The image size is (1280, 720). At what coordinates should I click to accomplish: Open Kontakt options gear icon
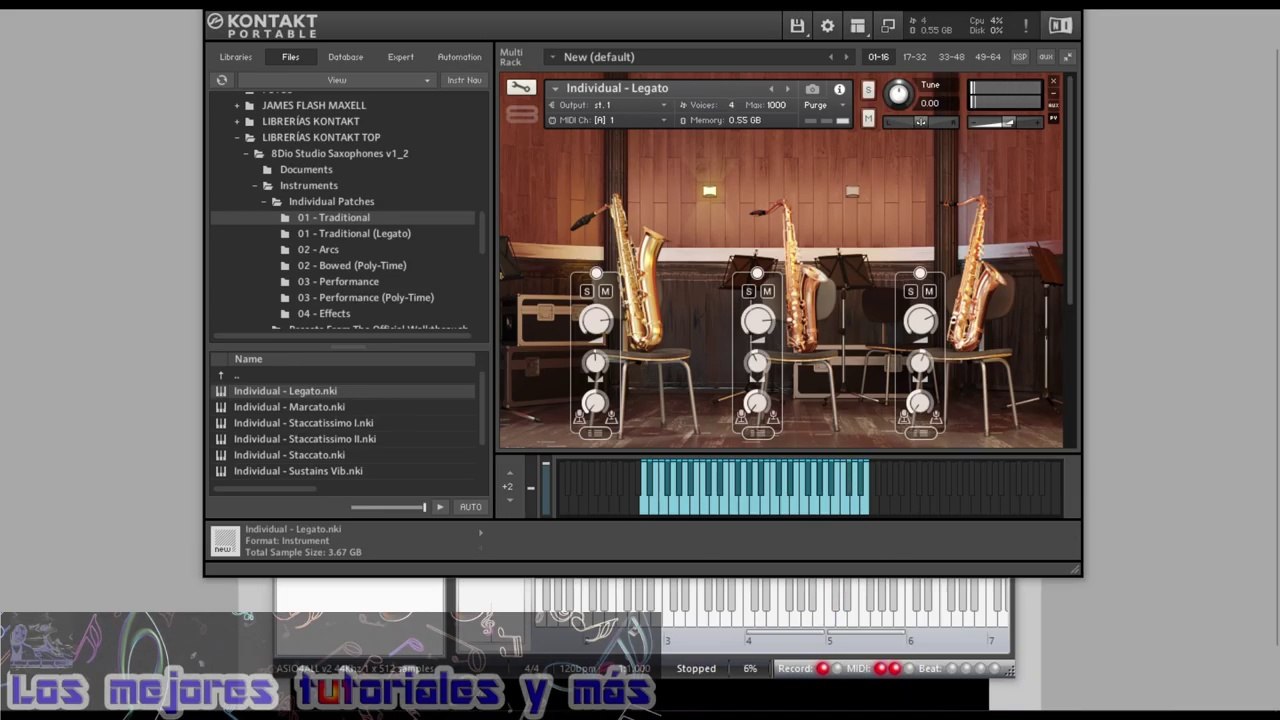[x=827, y=26]
